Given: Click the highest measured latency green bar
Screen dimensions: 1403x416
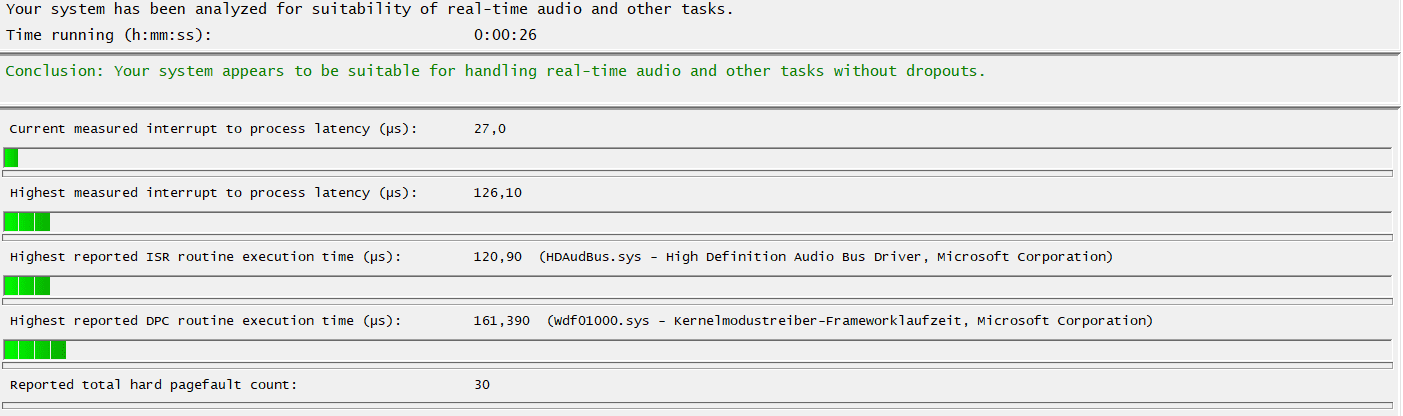Looking at the screenshot, I should tap(697, 222).
